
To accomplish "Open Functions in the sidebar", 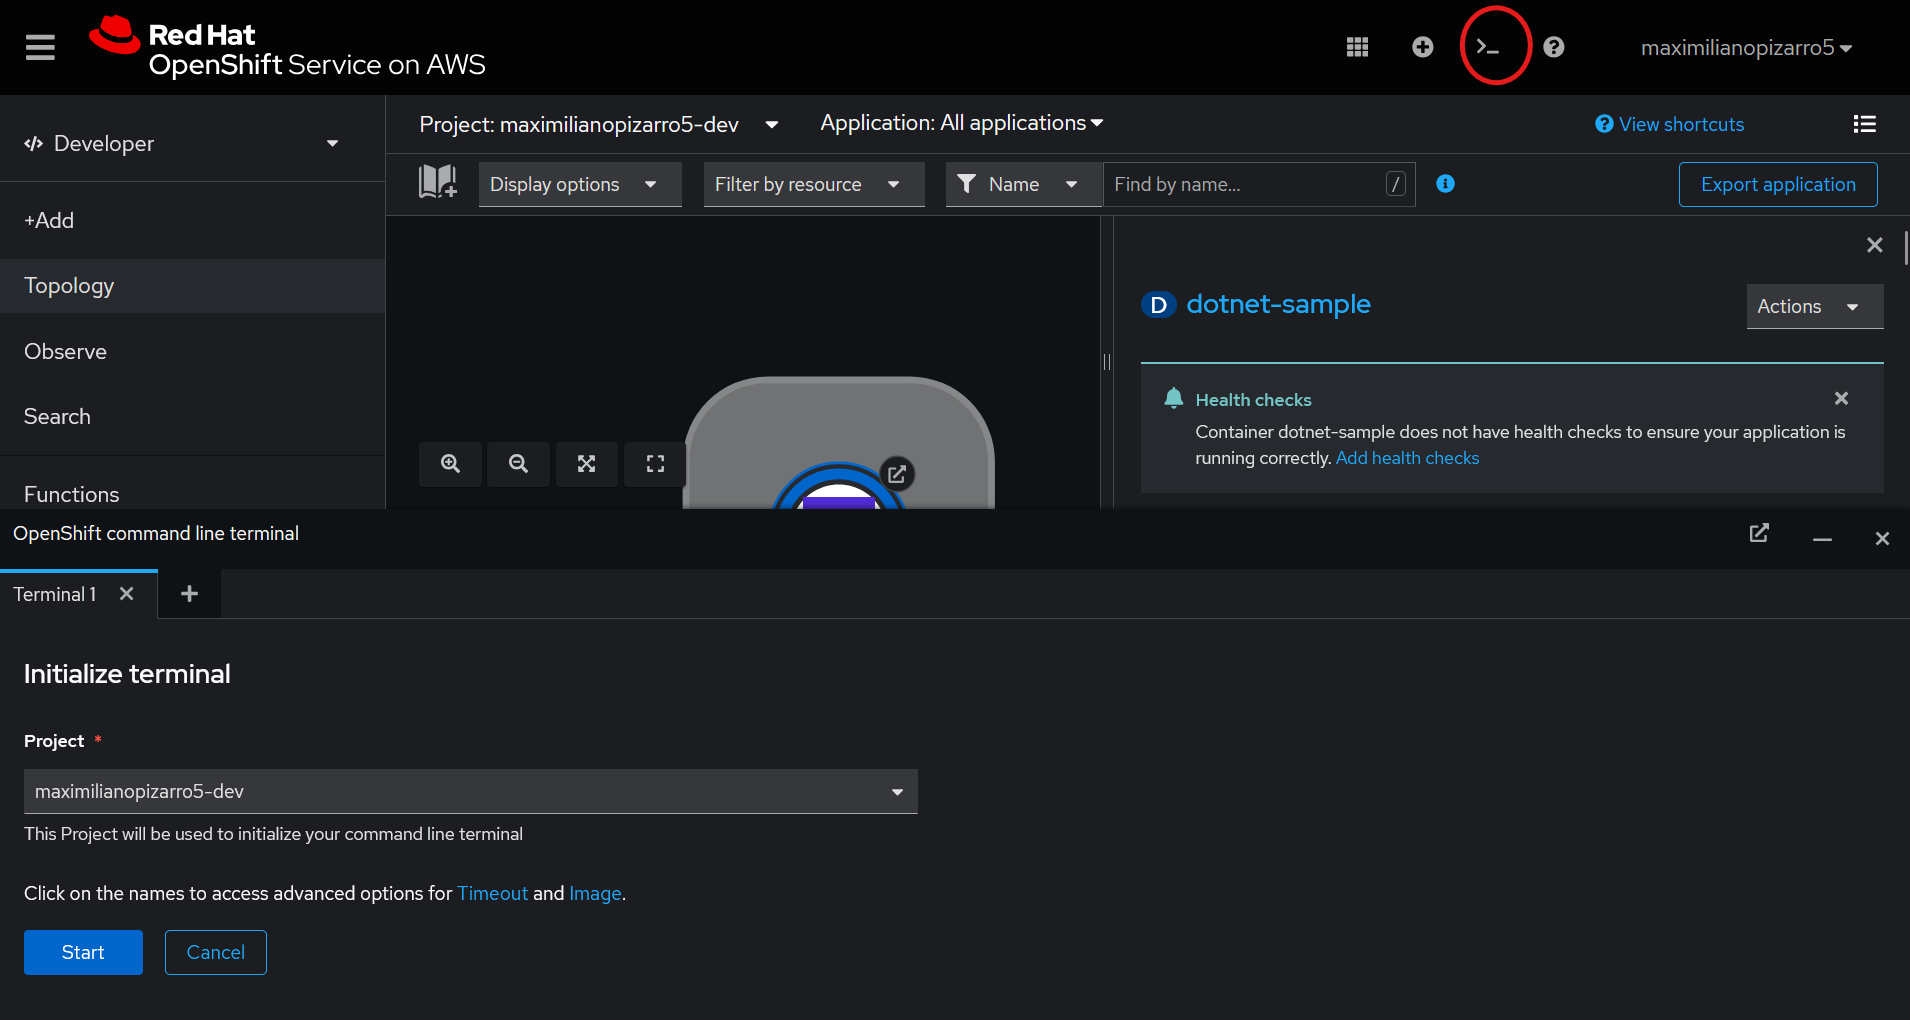I will pos(192,494).
